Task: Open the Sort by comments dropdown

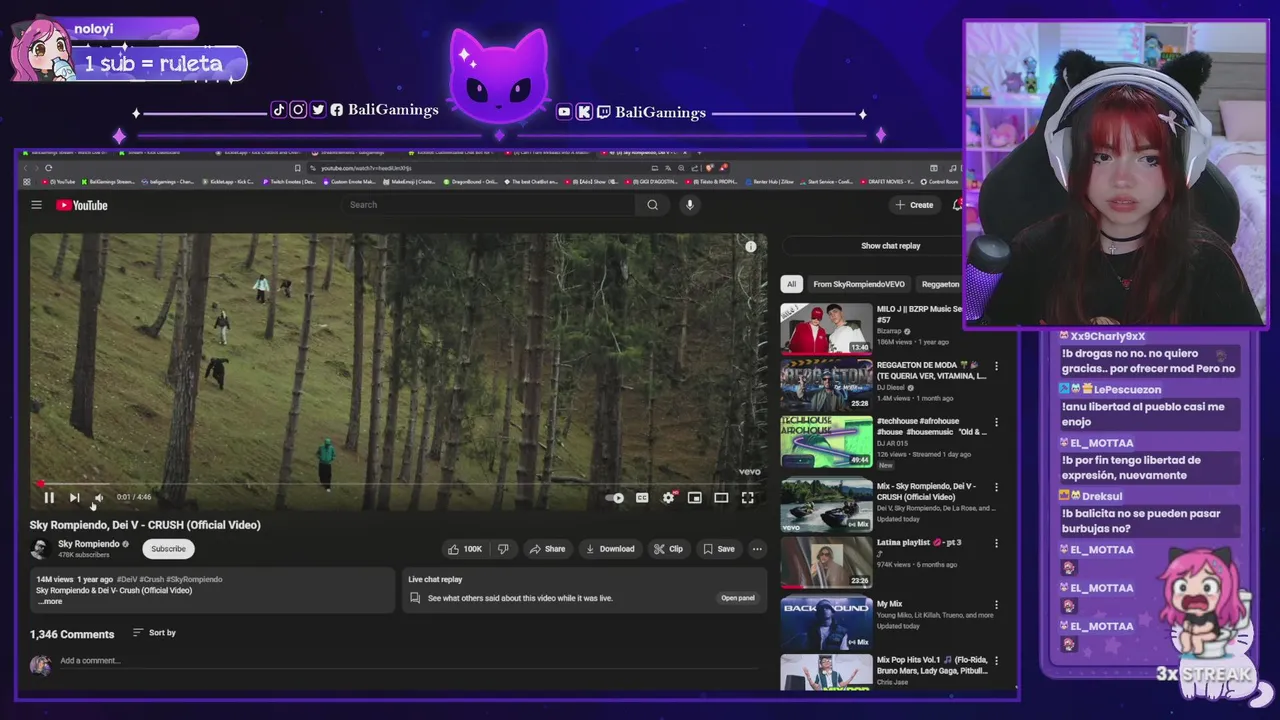Action: click(154, 633)
